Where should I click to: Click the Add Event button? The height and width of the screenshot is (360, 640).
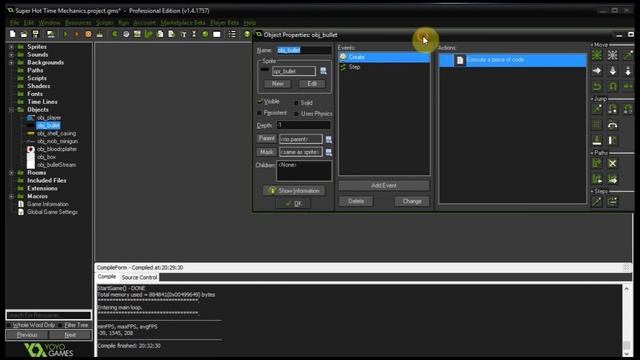[x=384, y=185]
